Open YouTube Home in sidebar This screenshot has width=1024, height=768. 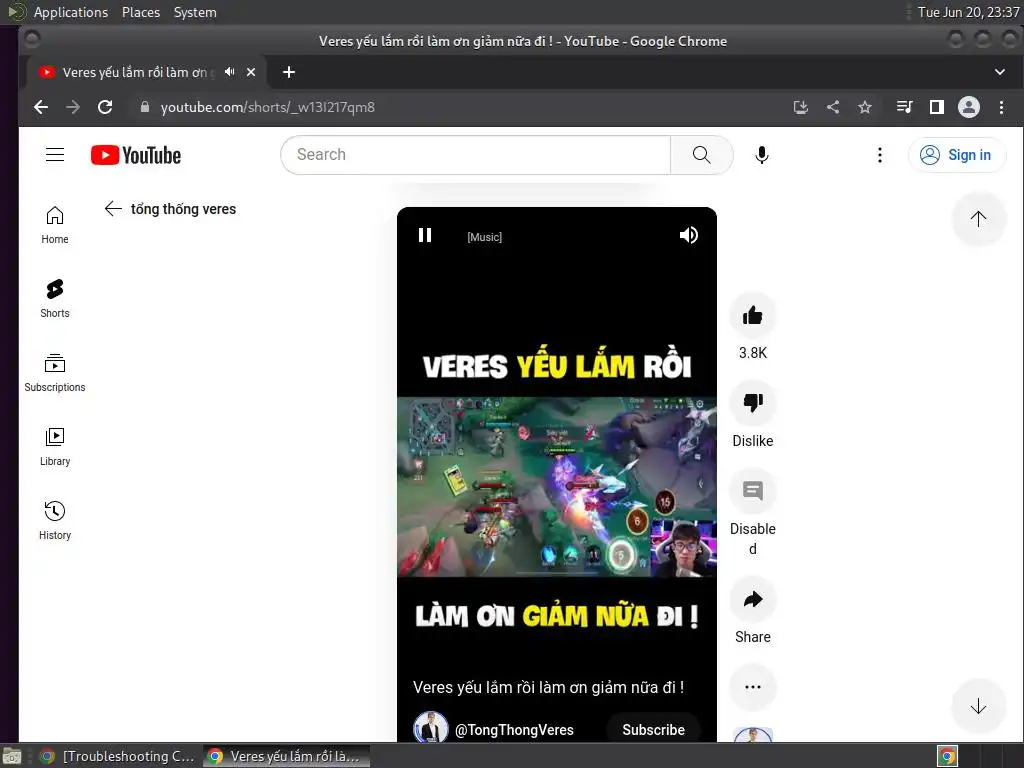tap(55, 225)
